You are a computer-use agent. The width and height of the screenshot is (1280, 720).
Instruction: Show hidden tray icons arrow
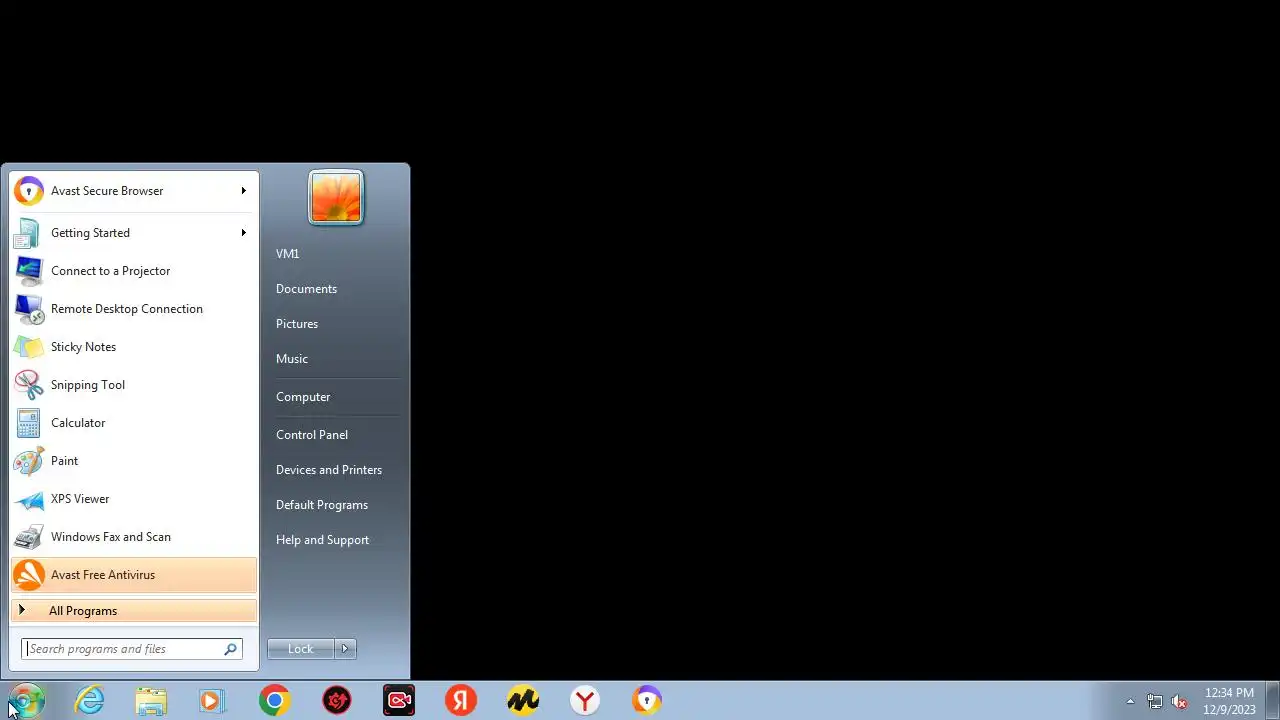point(1130,701)
